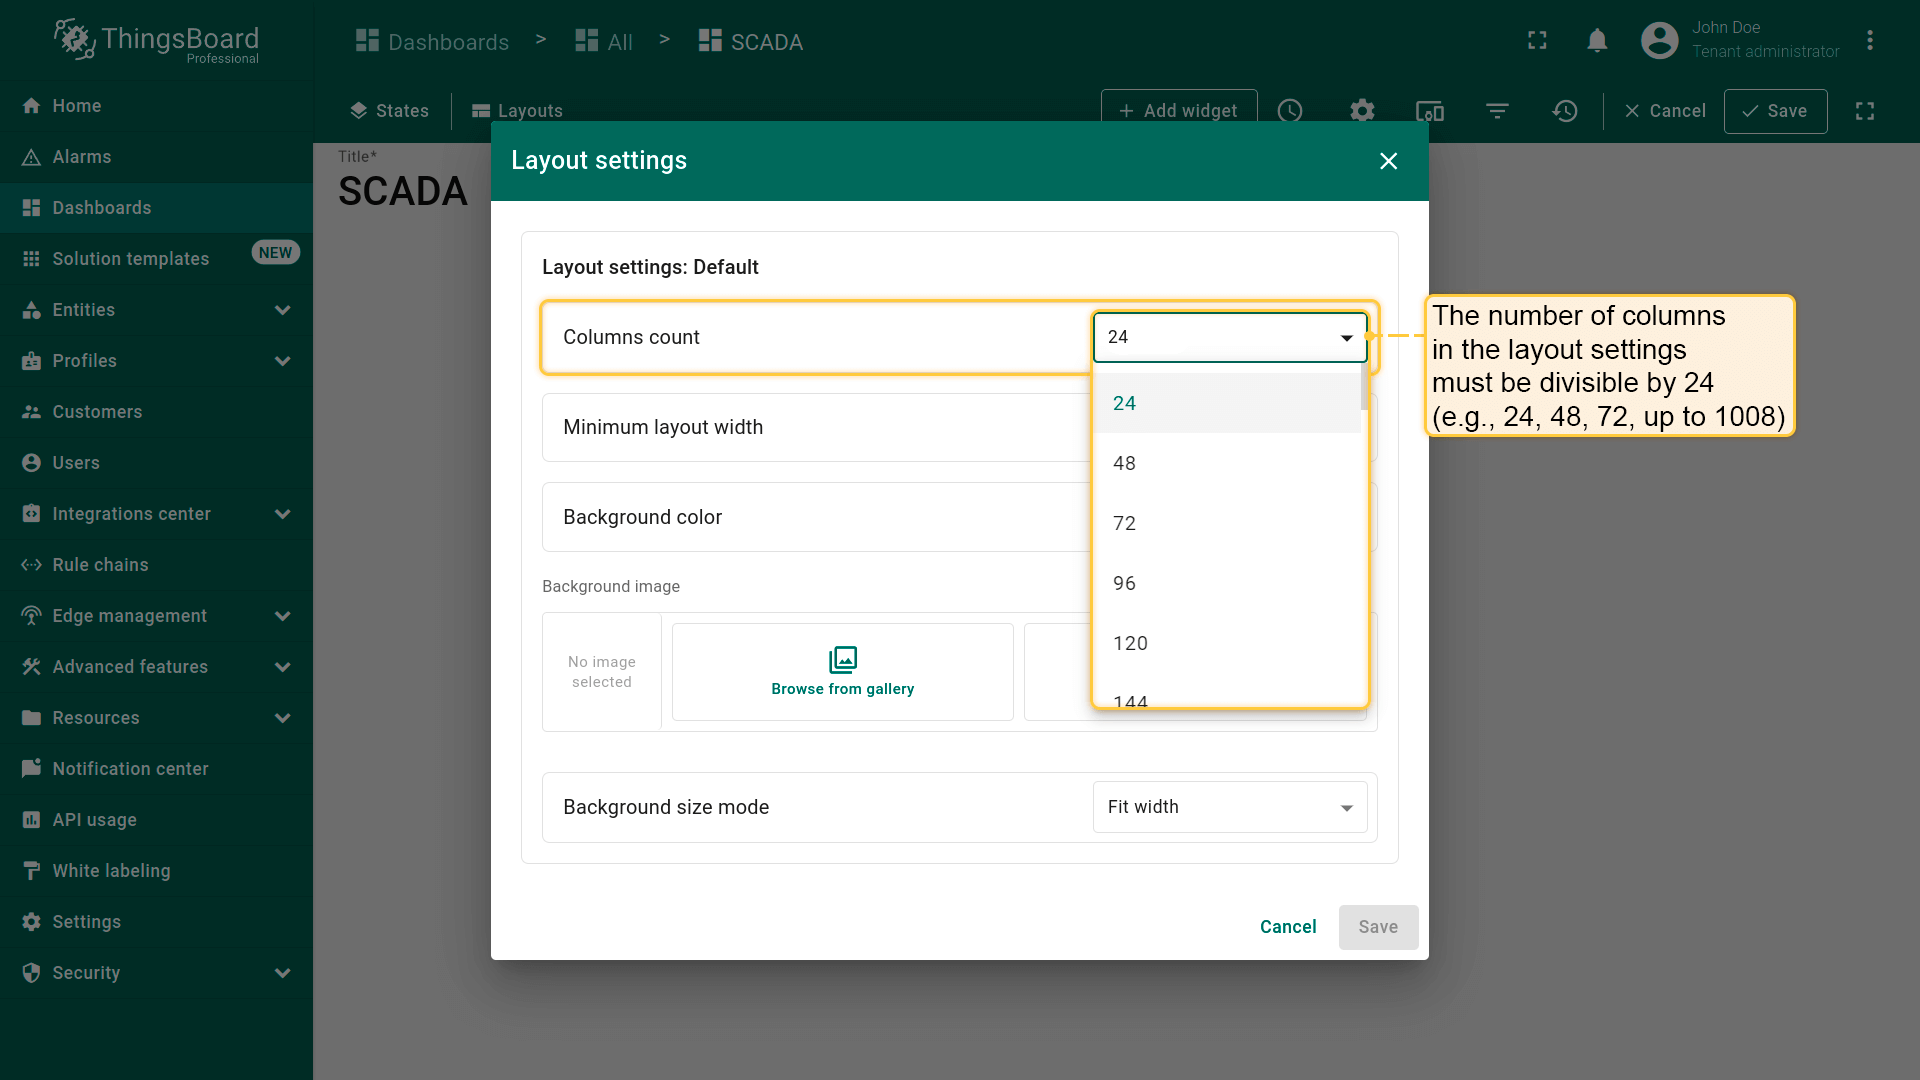
Task: Toggle fullscreen icon in top header
Action: [1537, 41]
